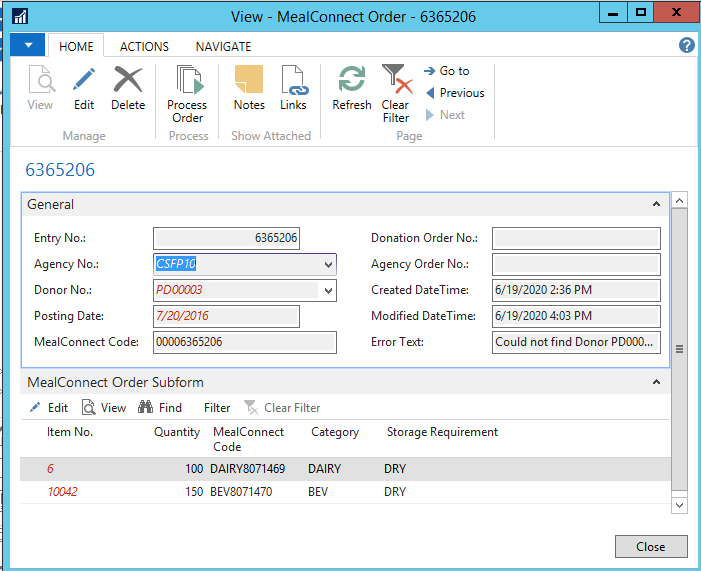Screen dimensions: 701x571
Task: Switch to the ACTIONS tab
Action: point(144,46)
